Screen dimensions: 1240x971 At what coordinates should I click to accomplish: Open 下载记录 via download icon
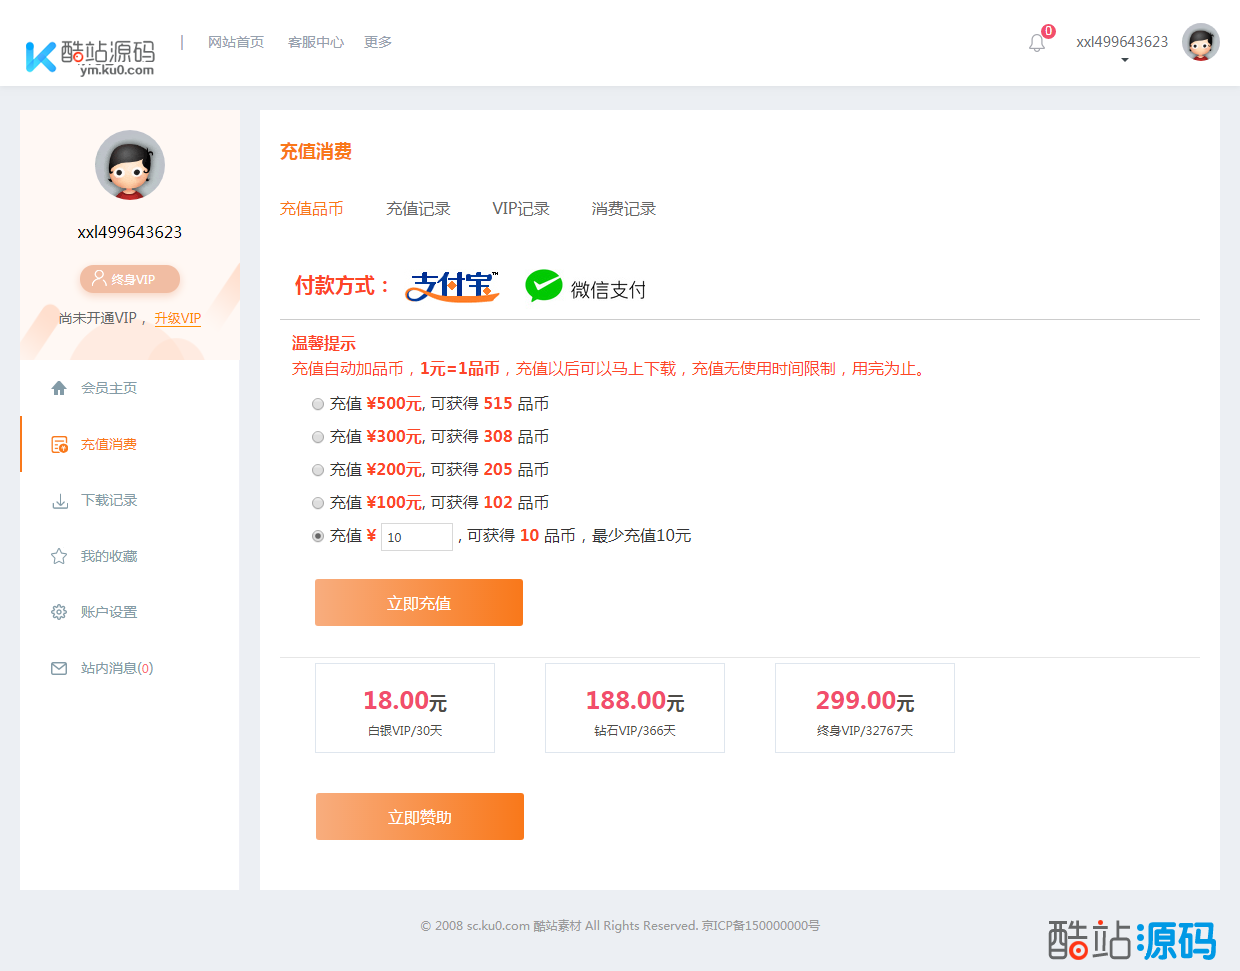click(59, 500)
